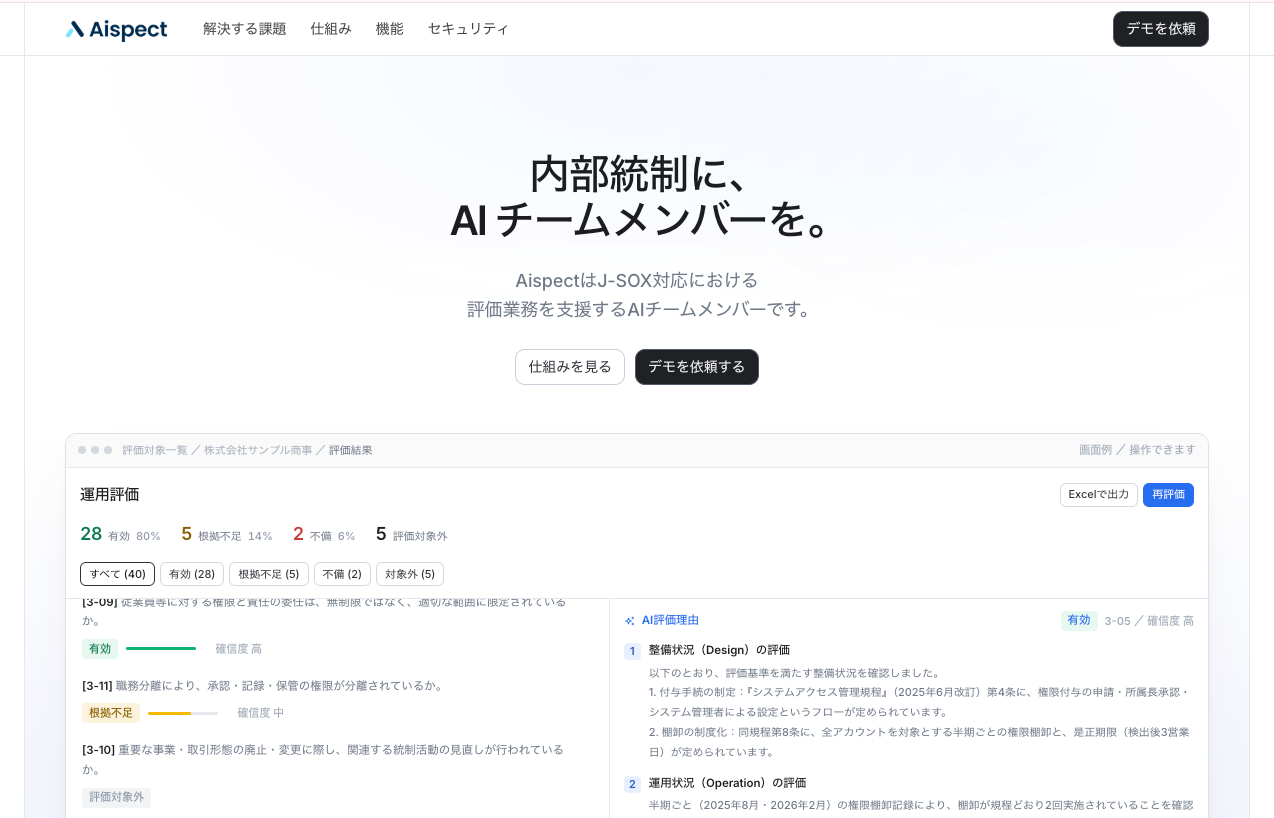The width and height of the screenshot is (1274, 818).
Task: Filter by 有効 (28) tab
Action: [192, 574]
